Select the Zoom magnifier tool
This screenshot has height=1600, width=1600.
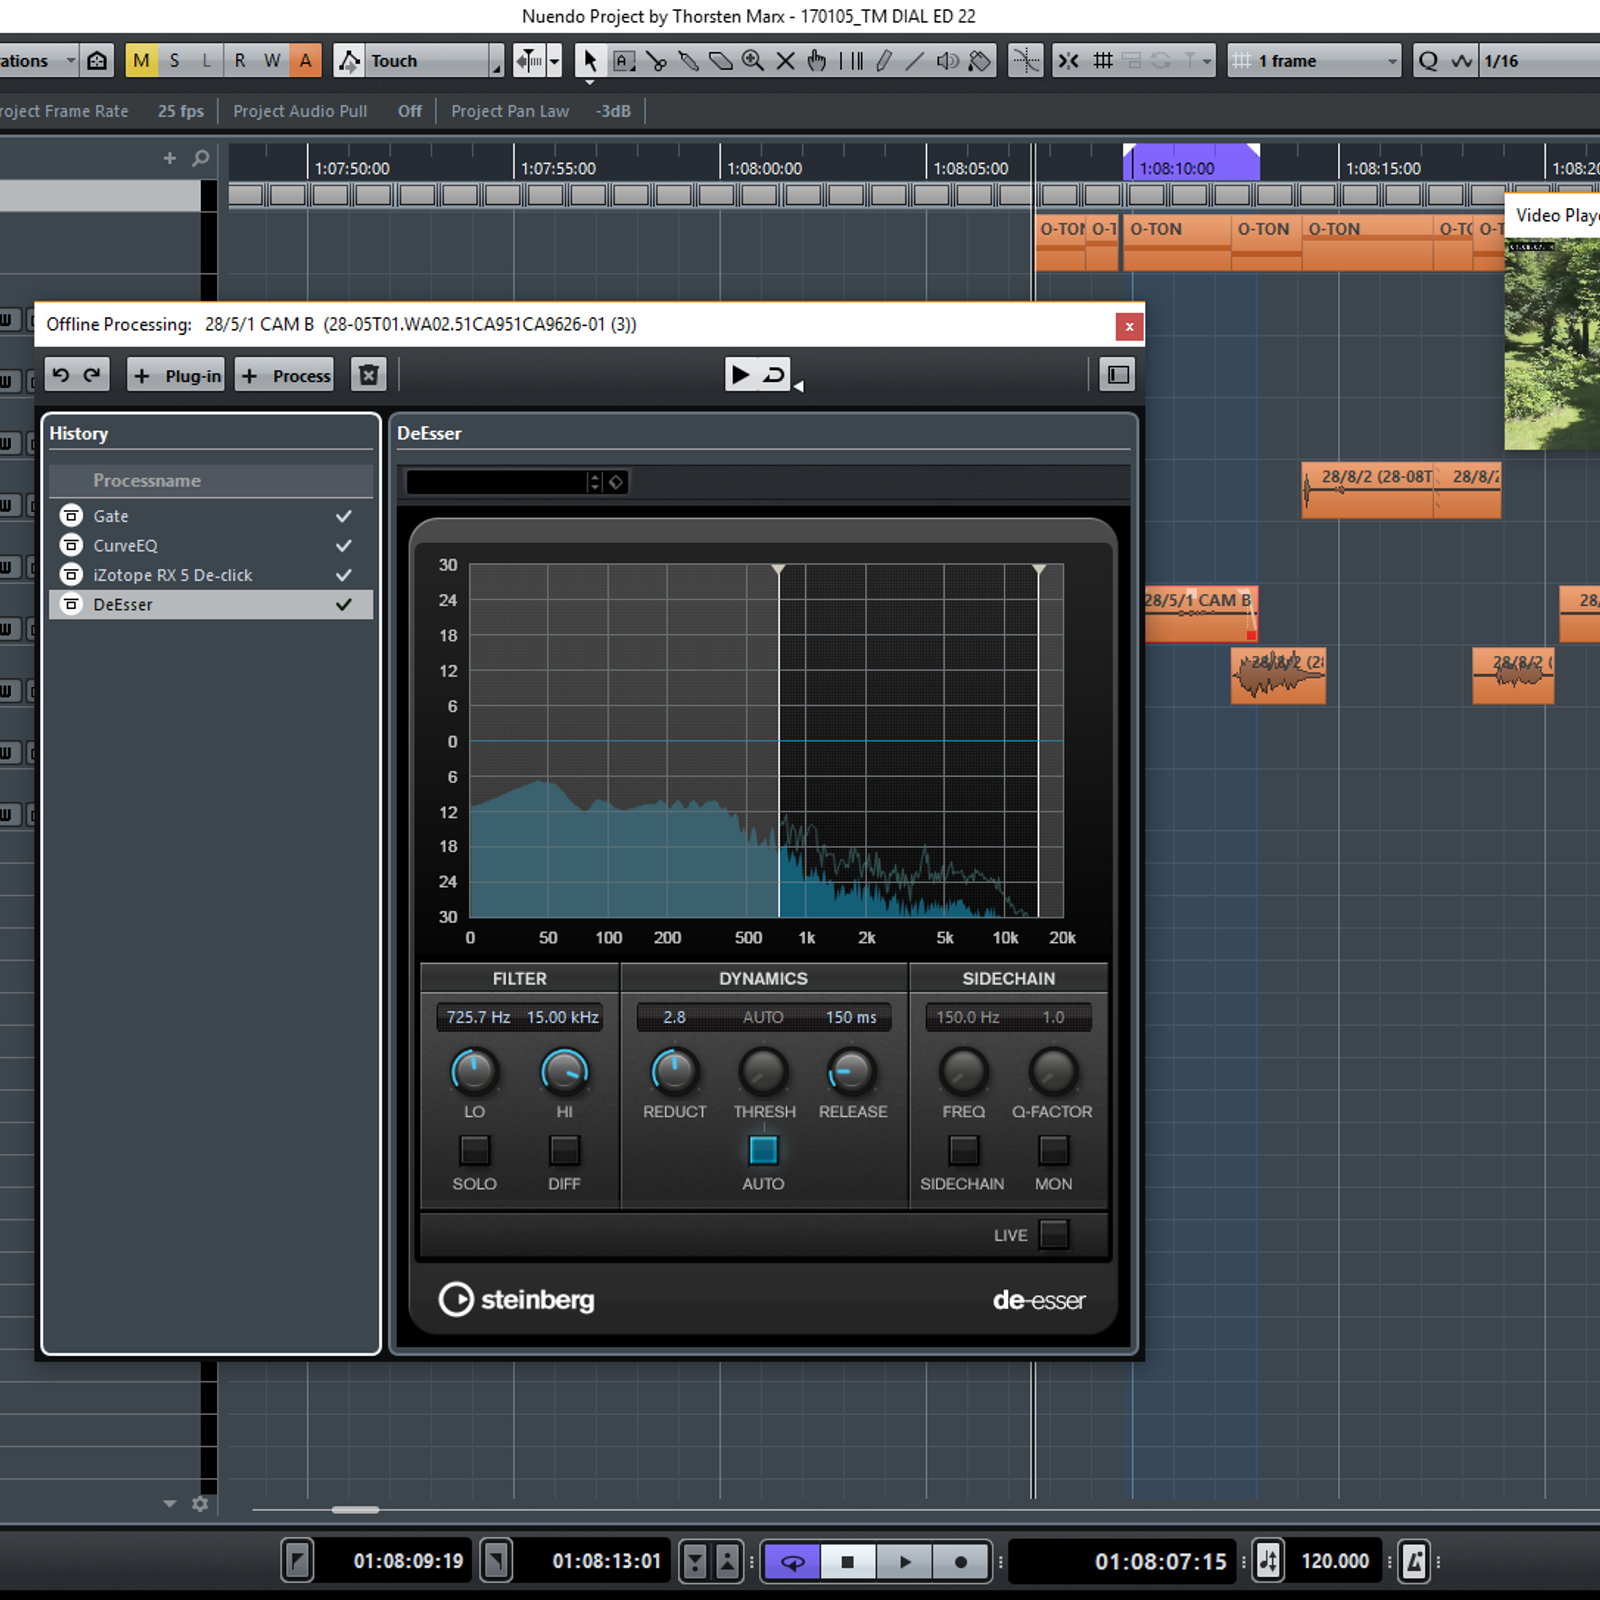tap(753, 61)
